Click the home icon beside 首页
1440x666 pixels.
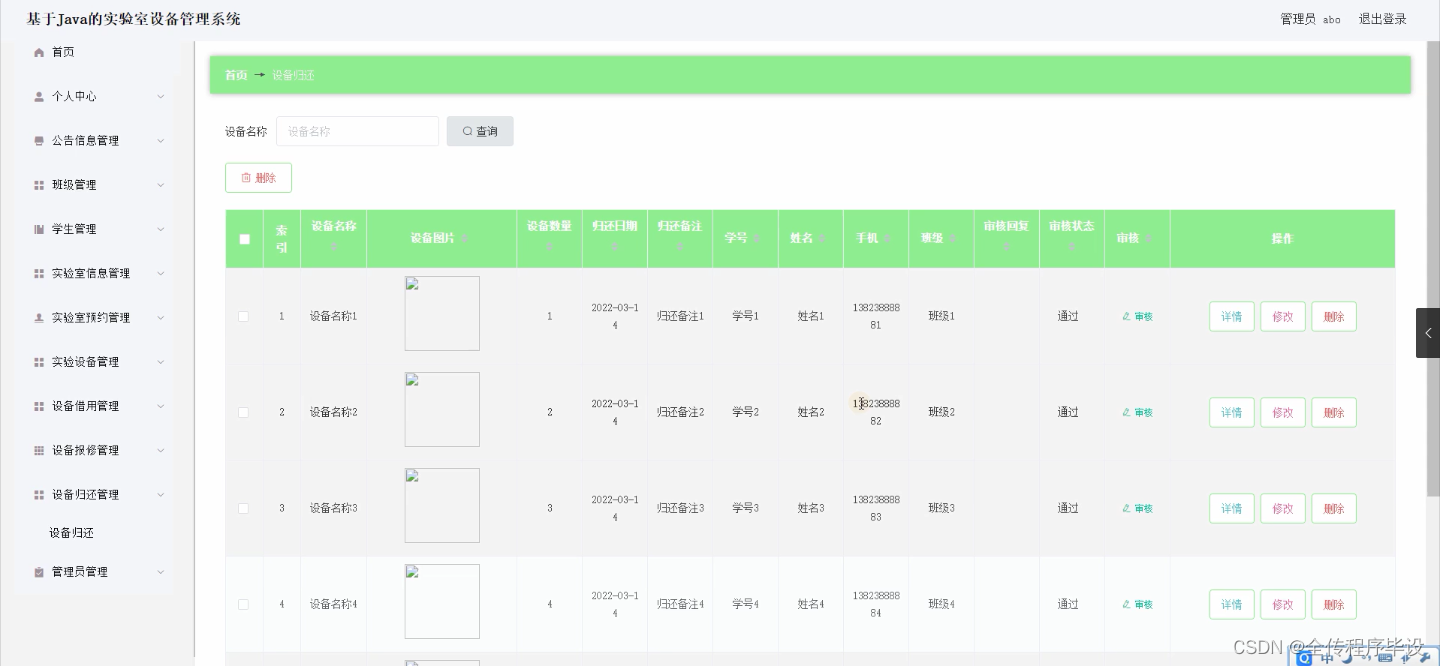[39, 52]
